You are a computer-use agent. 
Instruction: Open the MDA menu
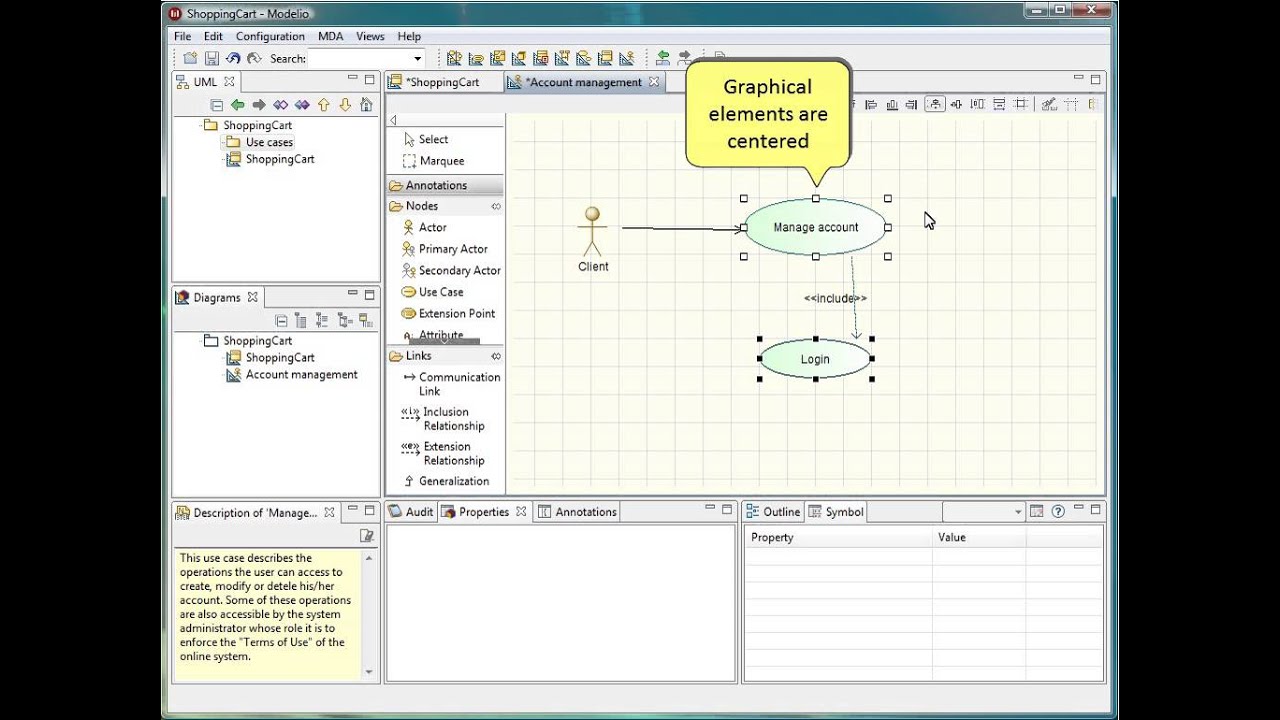click(x=330, y=36)
